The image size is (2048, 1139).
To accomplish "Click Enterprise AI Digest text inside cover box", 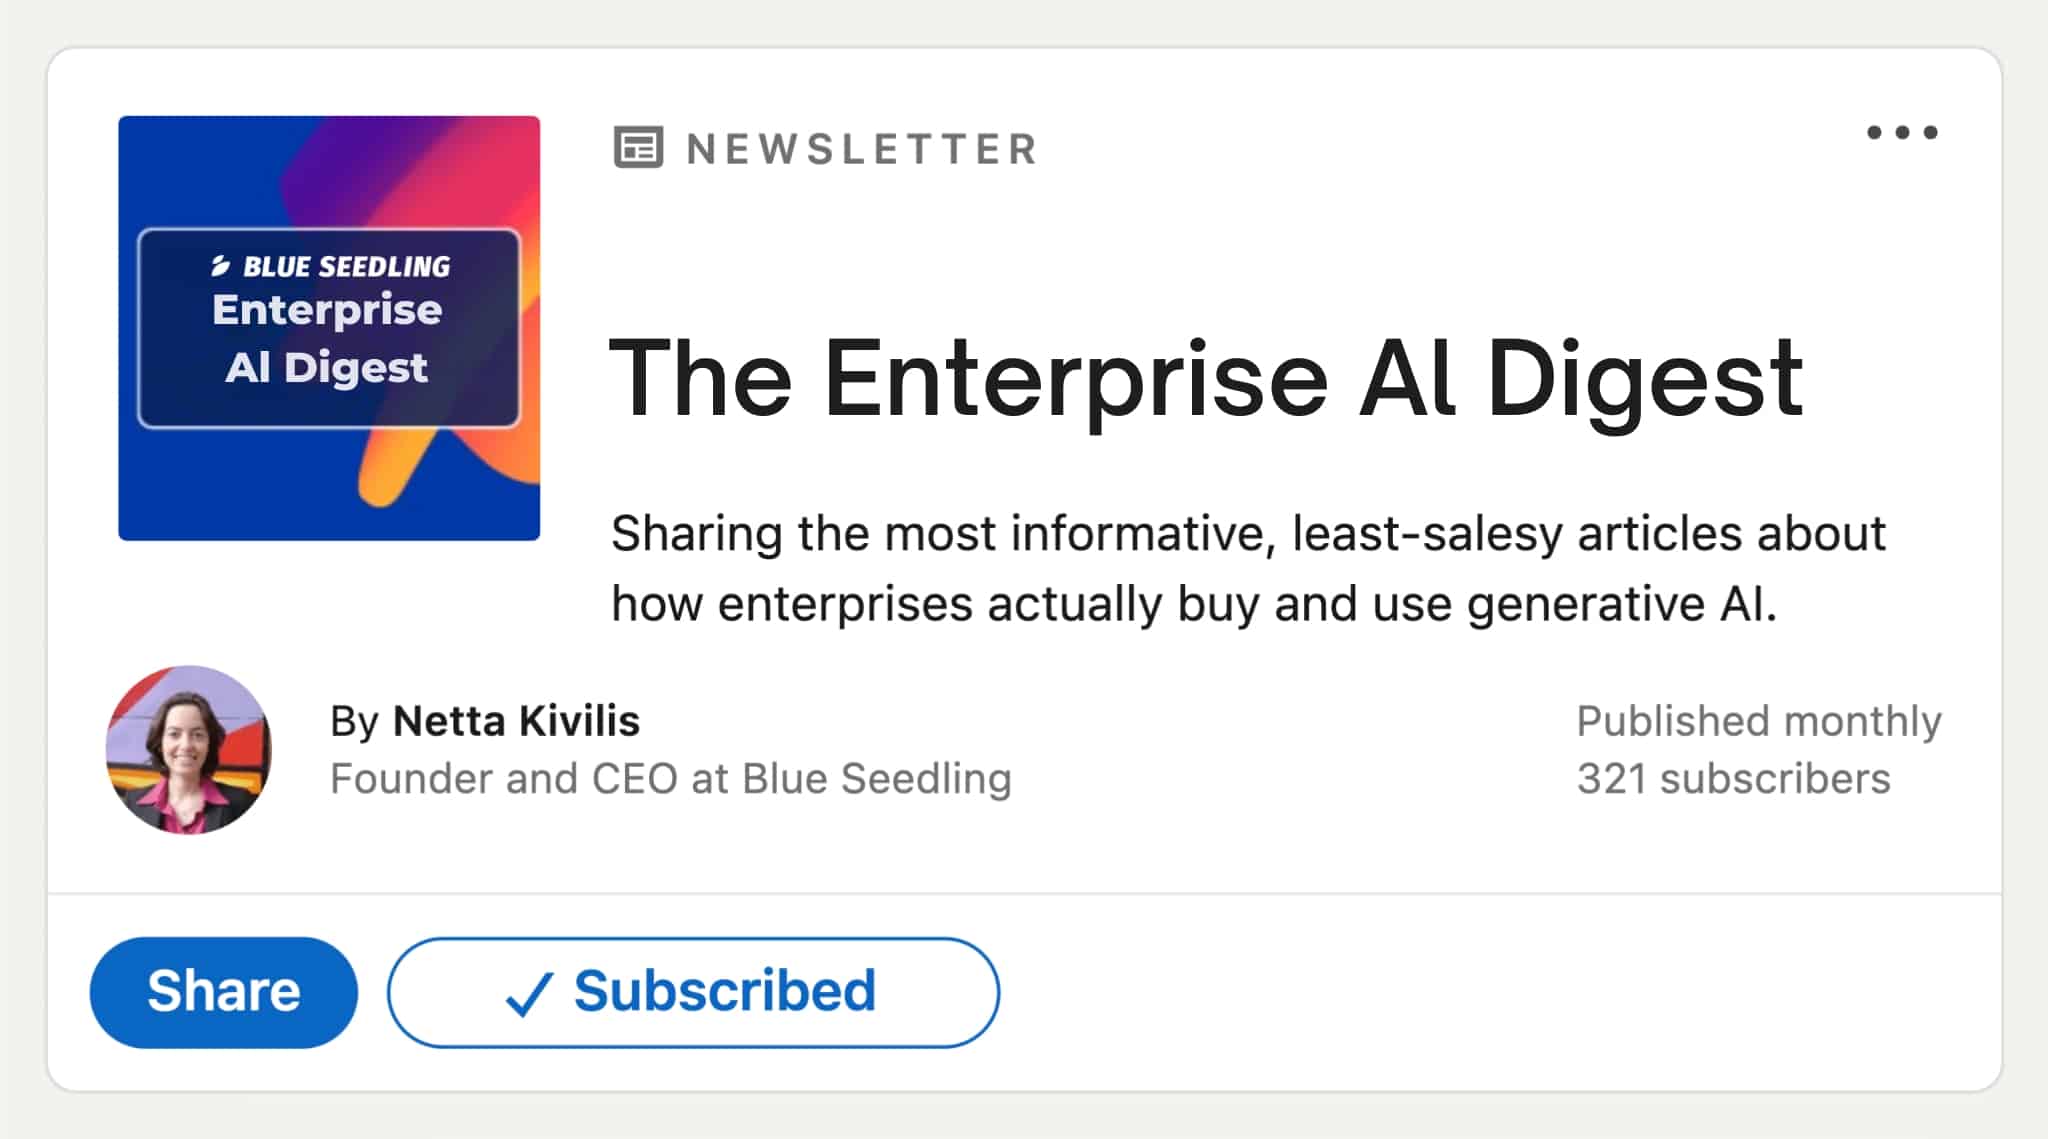I will (327, 338).
